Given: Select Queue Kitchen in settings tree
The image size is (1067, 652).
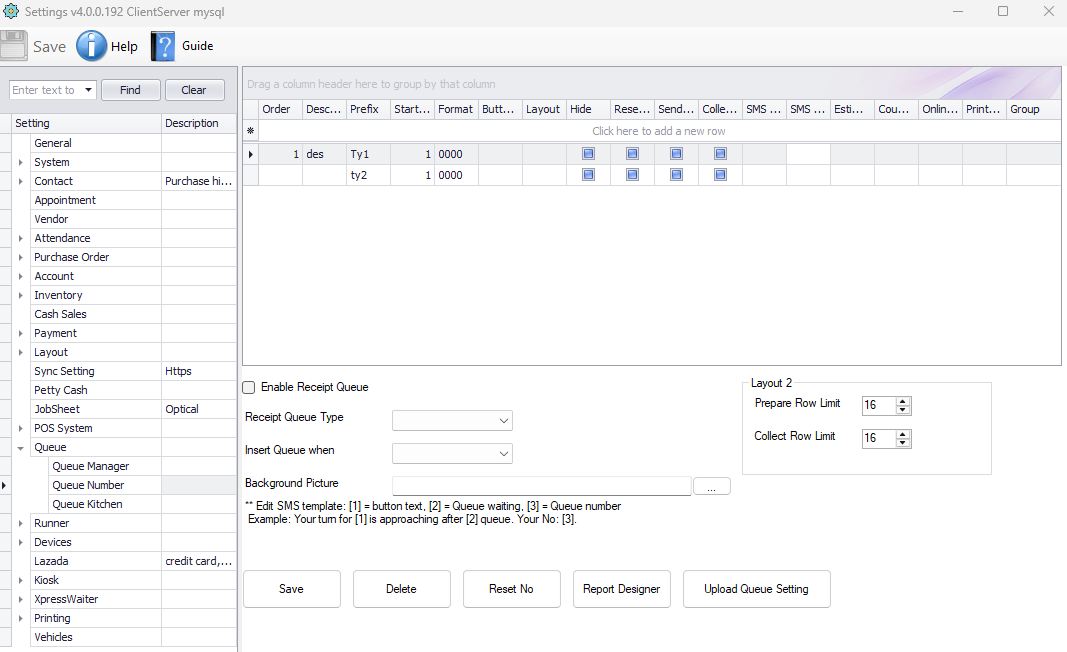Looking at the screenshot, I should tap(87, 504).
